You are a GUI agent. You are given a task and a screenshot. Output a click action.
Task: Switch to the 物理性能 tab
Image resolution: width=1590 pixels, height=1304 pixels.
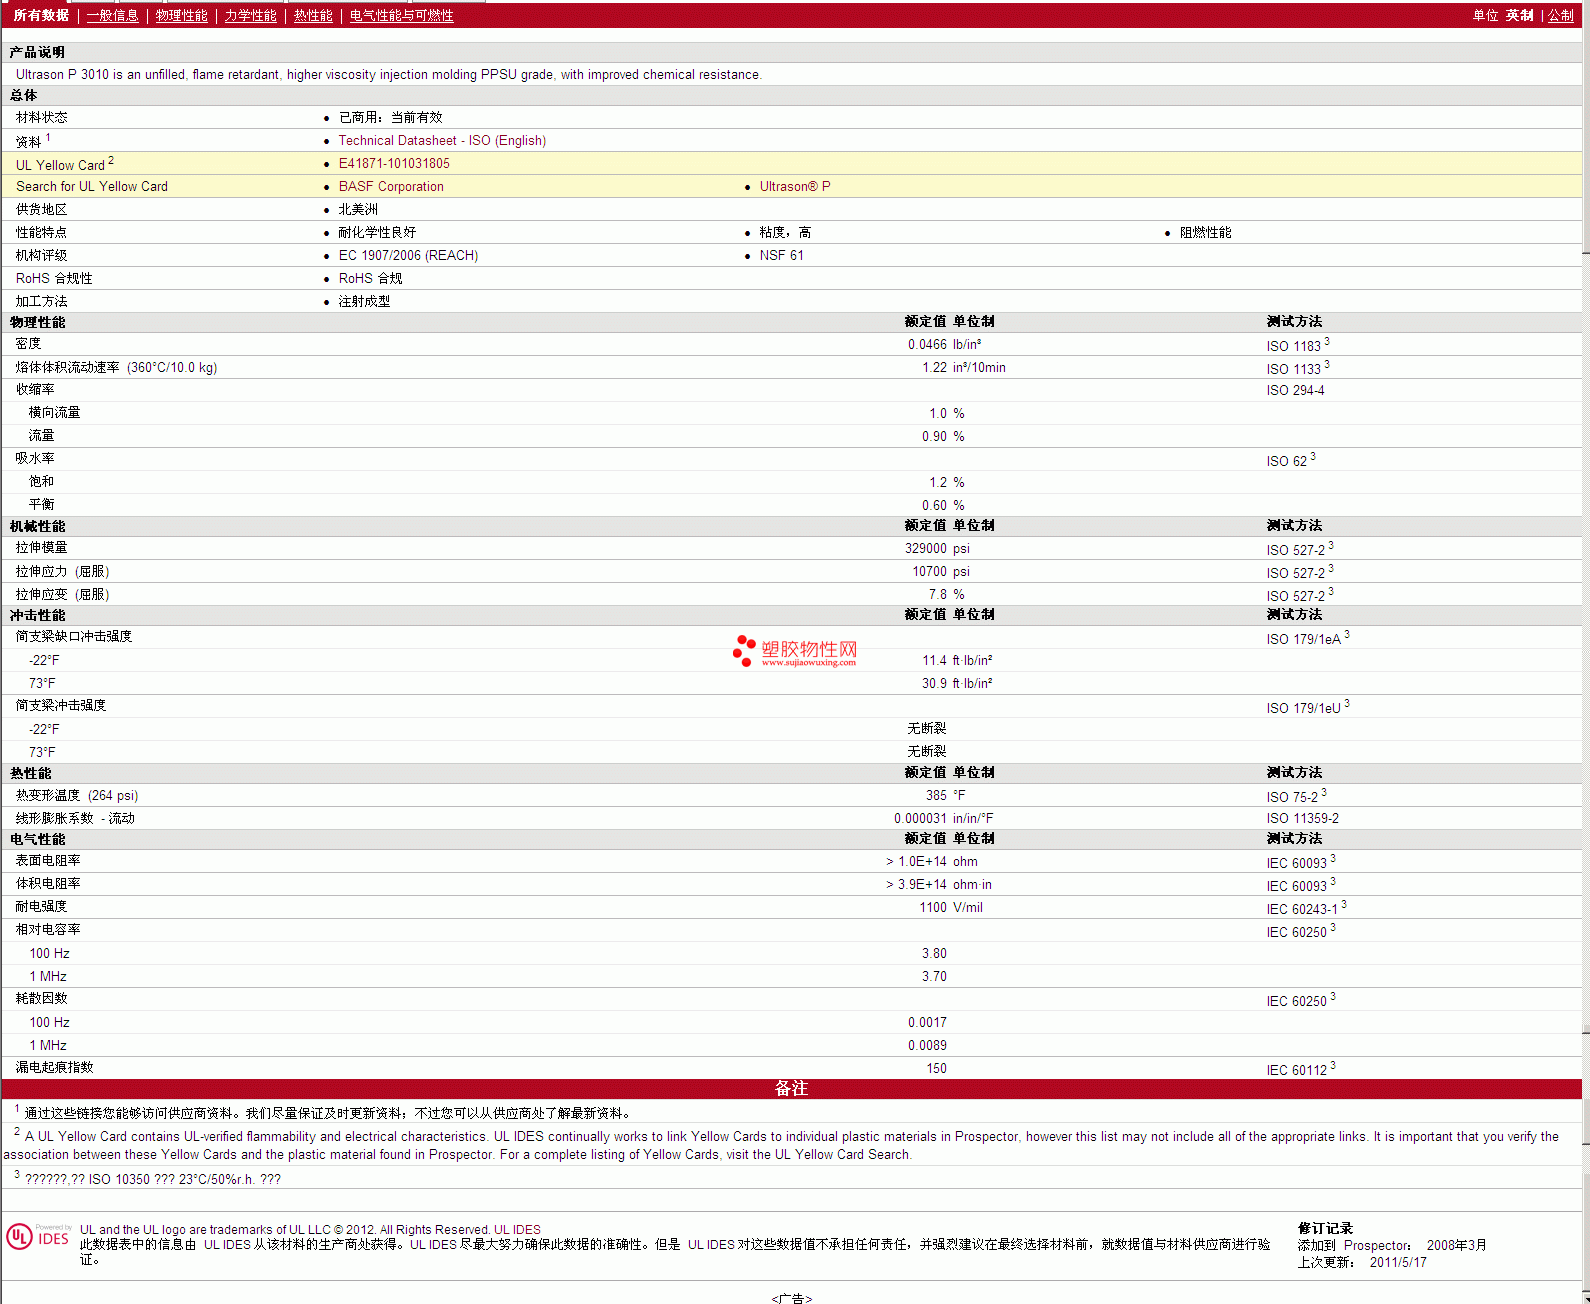click(x=181, y=16)
